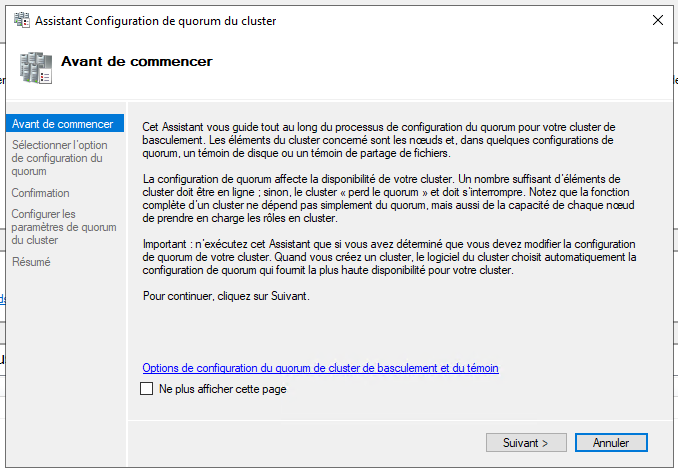Continue with the 'Suivant >' button

coord(526,443)
